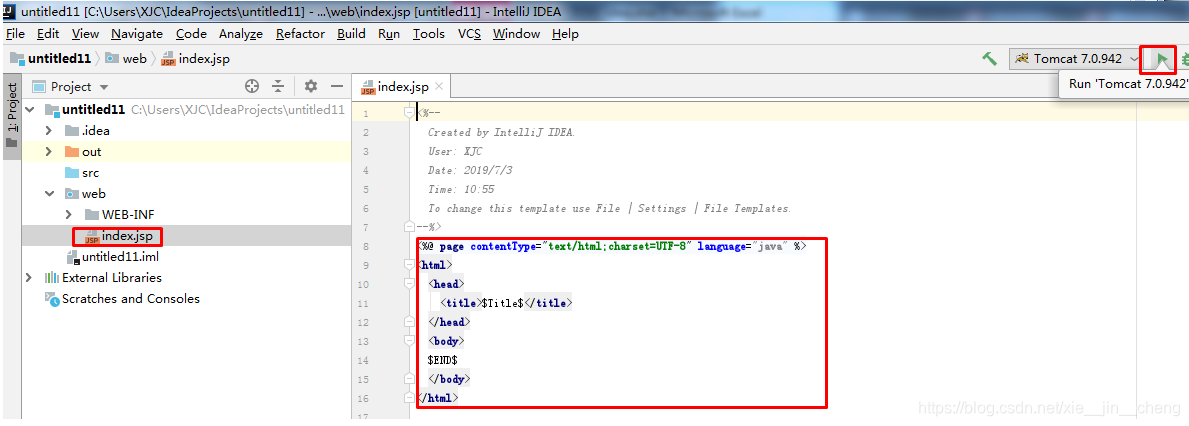Open the Refactor menu
The image size is (1189, 426).
pos(300,33)
